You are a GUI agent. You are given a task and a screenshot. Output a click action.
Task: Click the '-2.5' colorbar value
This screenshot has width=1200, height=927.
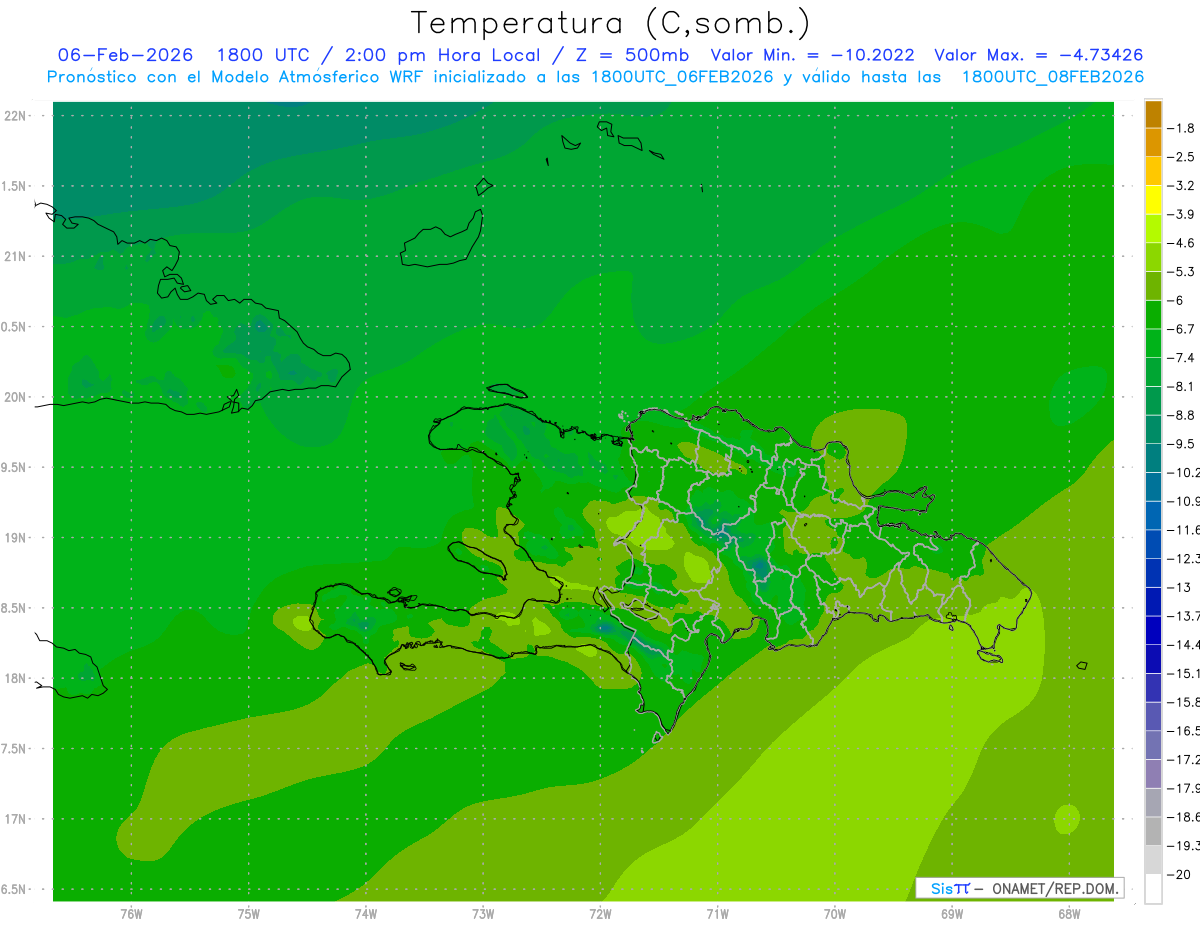pos(1181,157)
